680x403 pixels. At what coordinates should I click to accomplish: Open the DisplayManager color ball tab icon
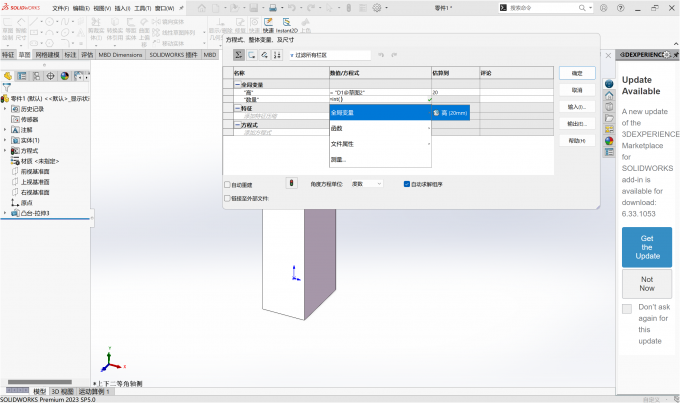65,76
